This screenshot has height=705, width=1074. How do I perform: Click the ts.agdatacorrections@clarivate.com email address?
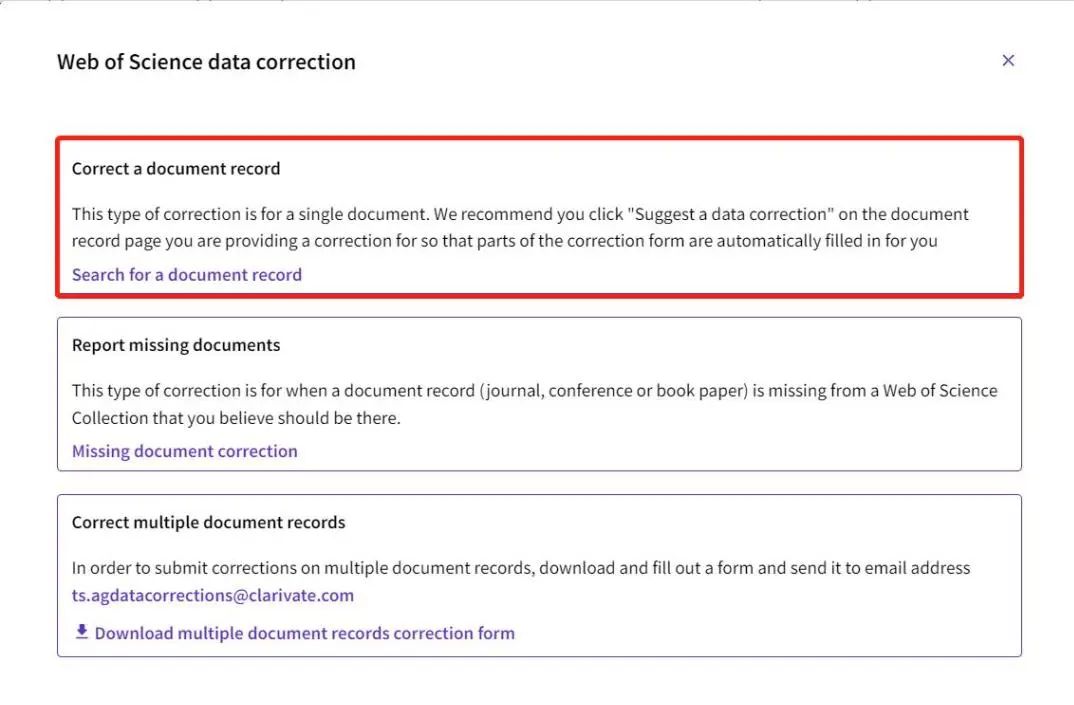coord(213,595)
